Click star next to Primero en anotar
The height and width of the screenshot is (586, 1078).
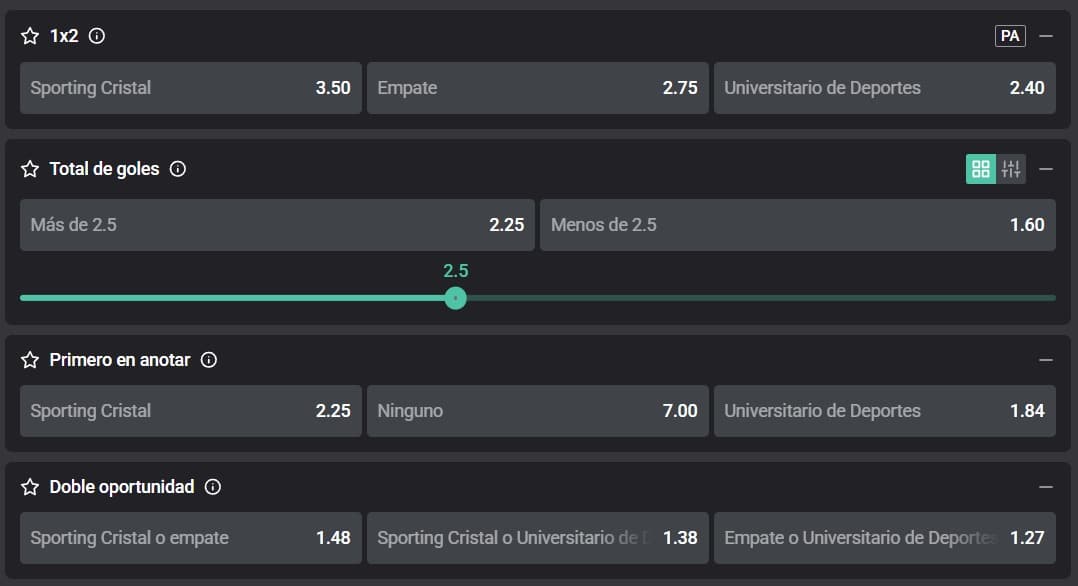[30, 360]
